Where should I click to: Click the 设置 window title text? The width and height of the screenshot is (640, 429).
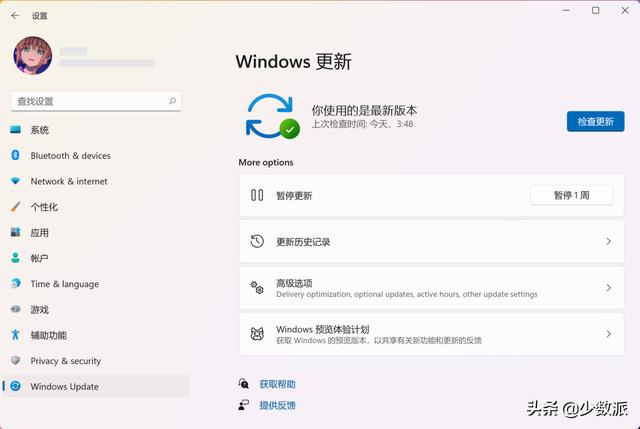pos(40,16)
